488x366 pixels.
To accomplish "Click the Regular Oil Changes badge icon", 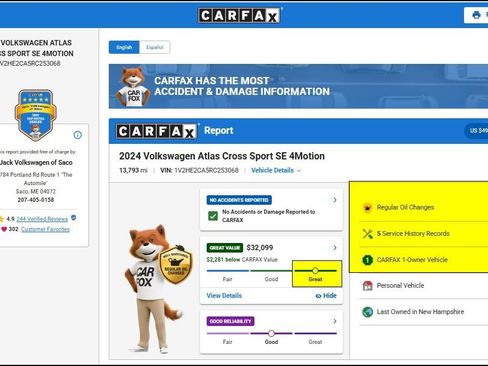I will coord(367,208).
